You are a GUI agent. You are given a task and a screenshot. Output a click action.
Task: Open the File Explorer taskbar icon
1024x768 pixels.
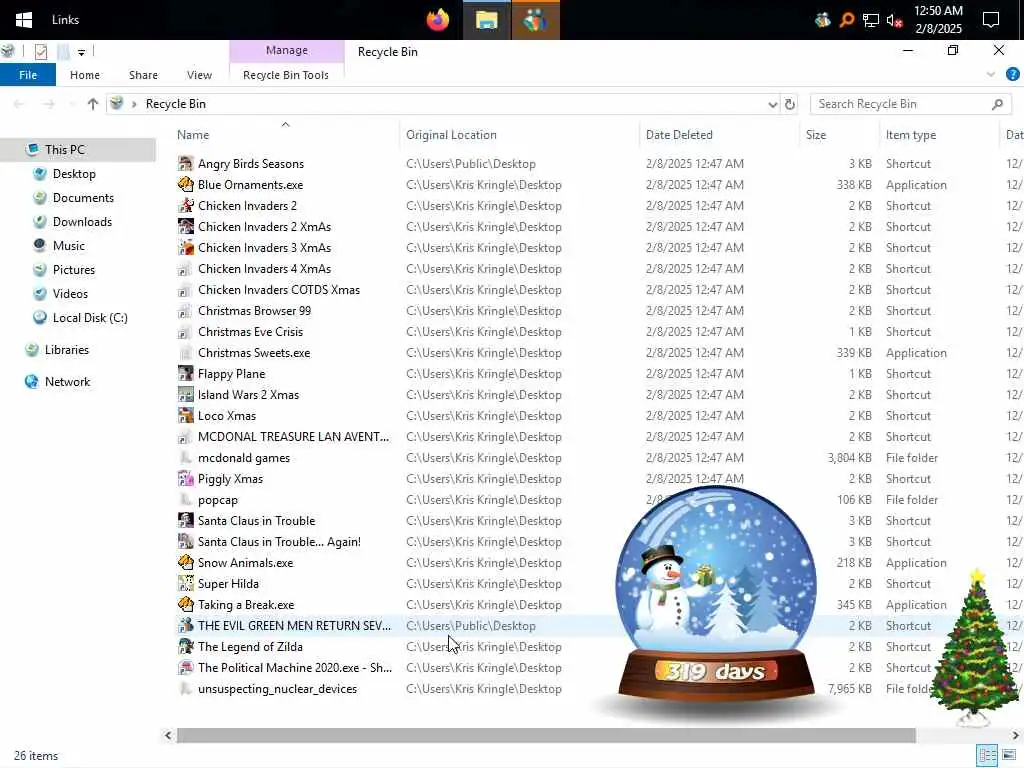487,20
